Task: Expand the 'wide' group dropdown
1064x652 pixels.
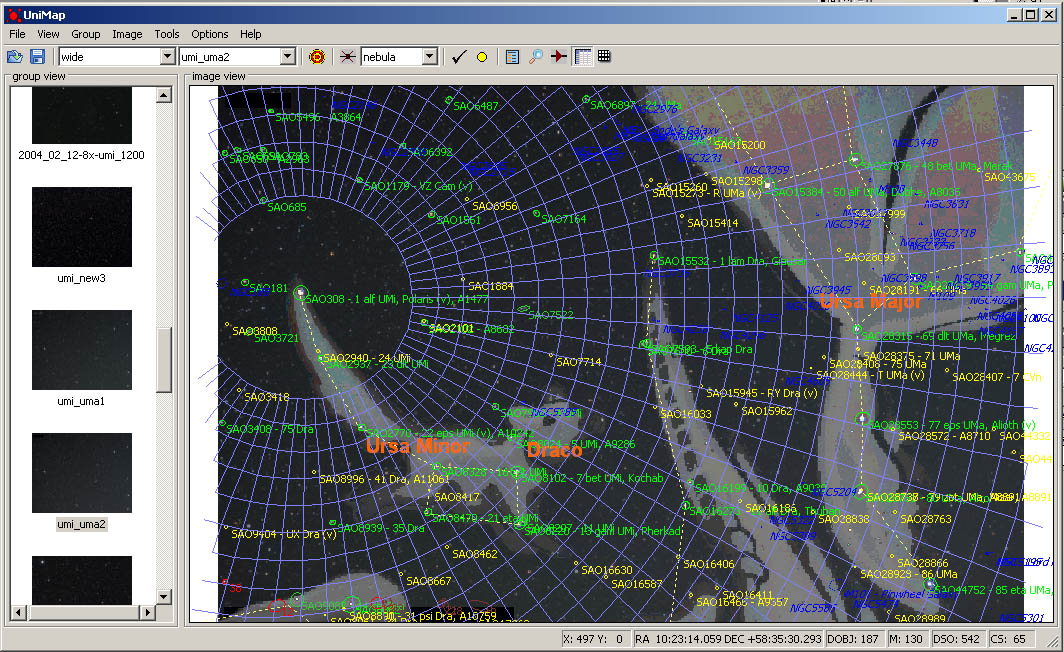Action: click(x=167, y=57)
